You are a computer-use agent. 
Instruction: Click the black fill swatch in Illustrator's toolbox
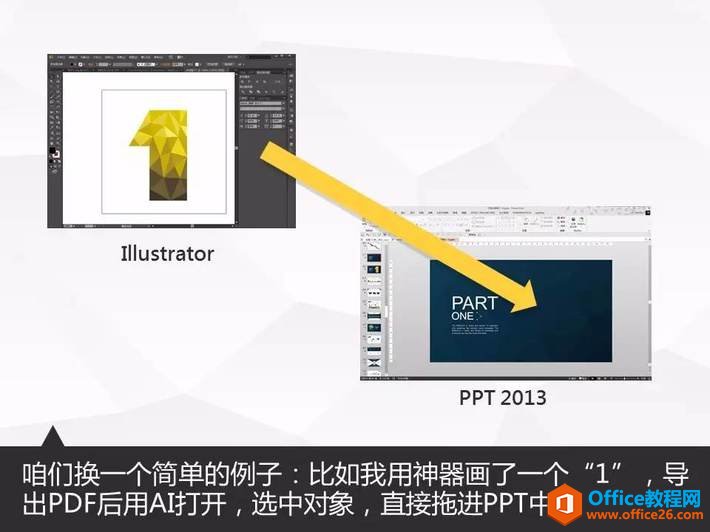52,150
